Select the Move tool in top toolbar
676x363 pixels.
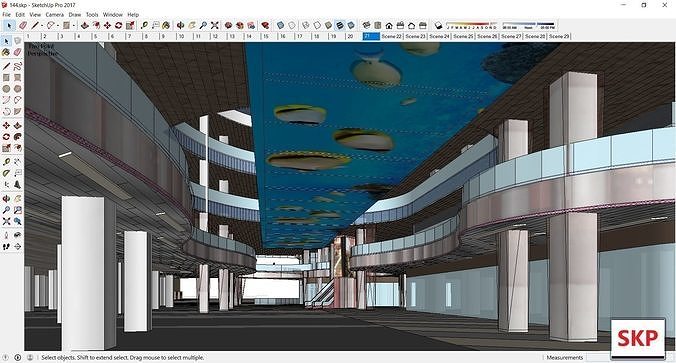click(107, 25)
